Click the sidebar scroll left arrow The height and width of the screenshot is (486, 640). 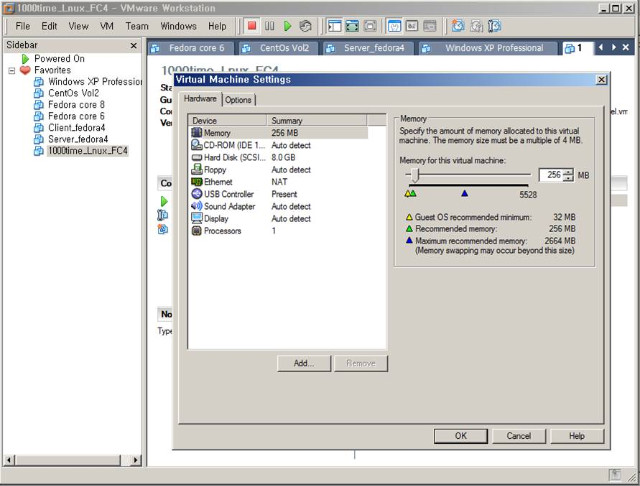point(9,460)
